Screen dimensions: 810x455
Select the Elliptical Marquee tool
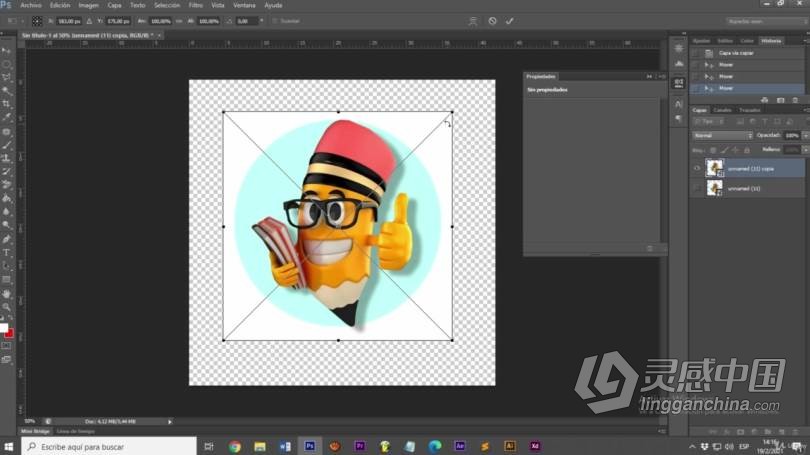tap(6, 64)
